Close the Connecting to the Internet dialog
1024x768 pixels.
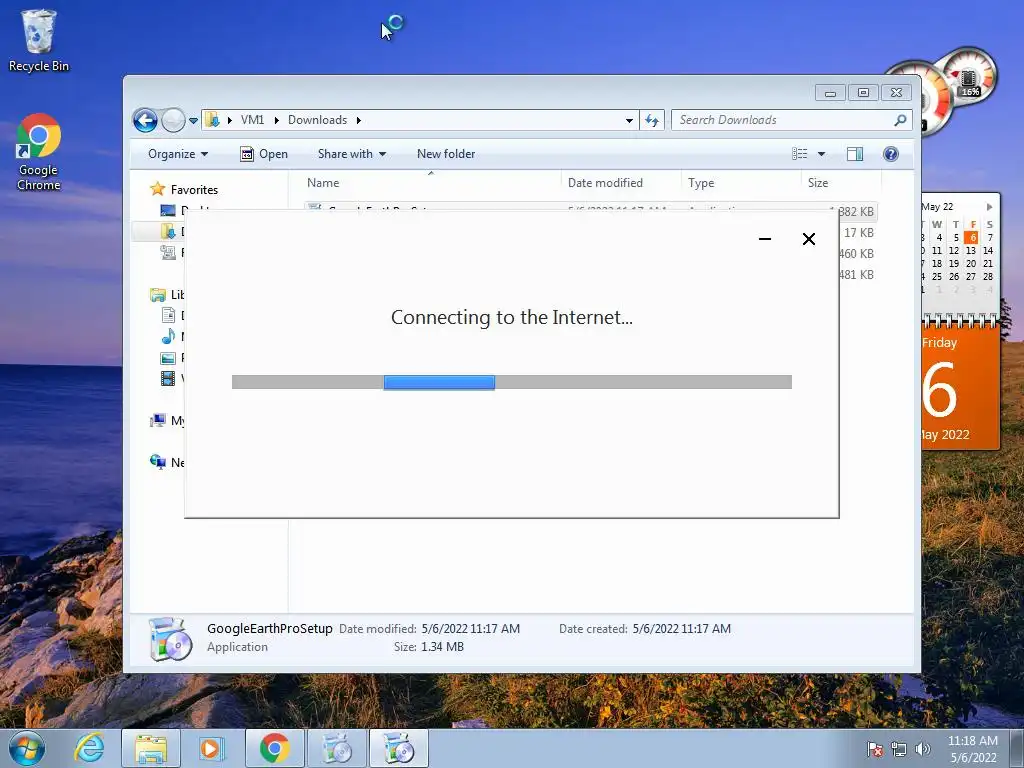(x=808, y=239)
